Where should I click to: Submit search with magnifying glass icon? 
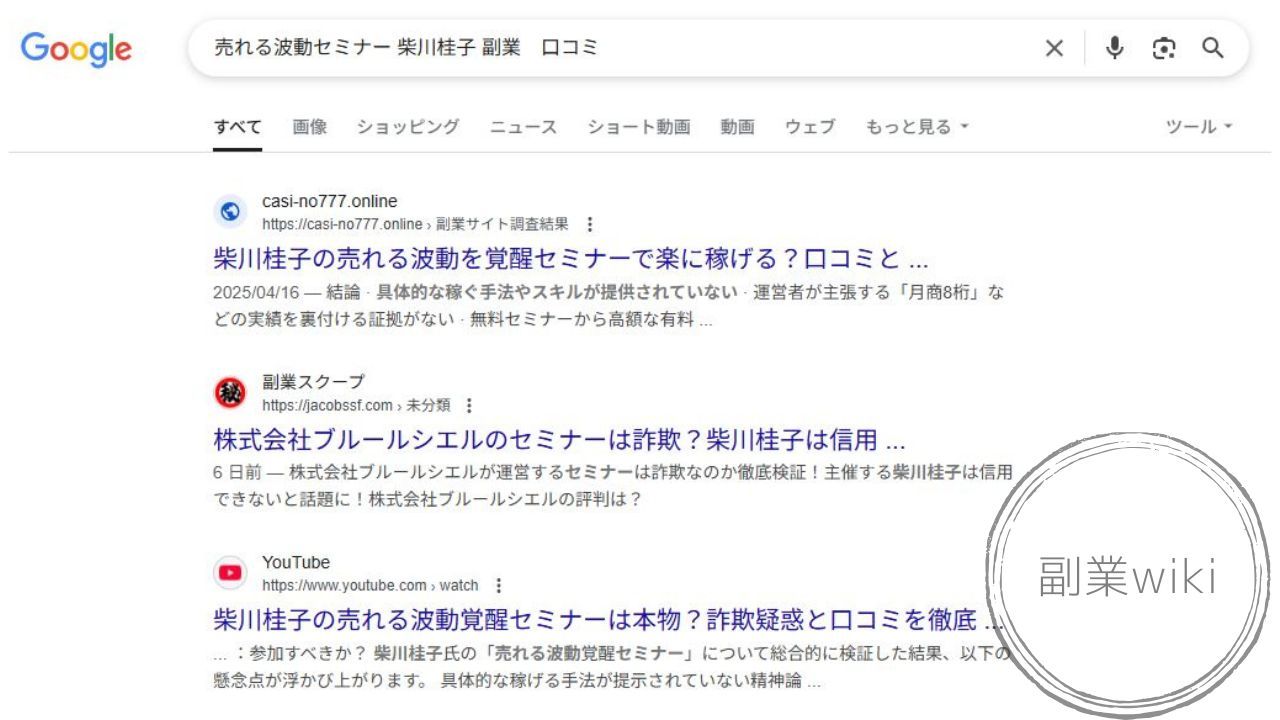pyautogui.click(x=1213, y=48)
